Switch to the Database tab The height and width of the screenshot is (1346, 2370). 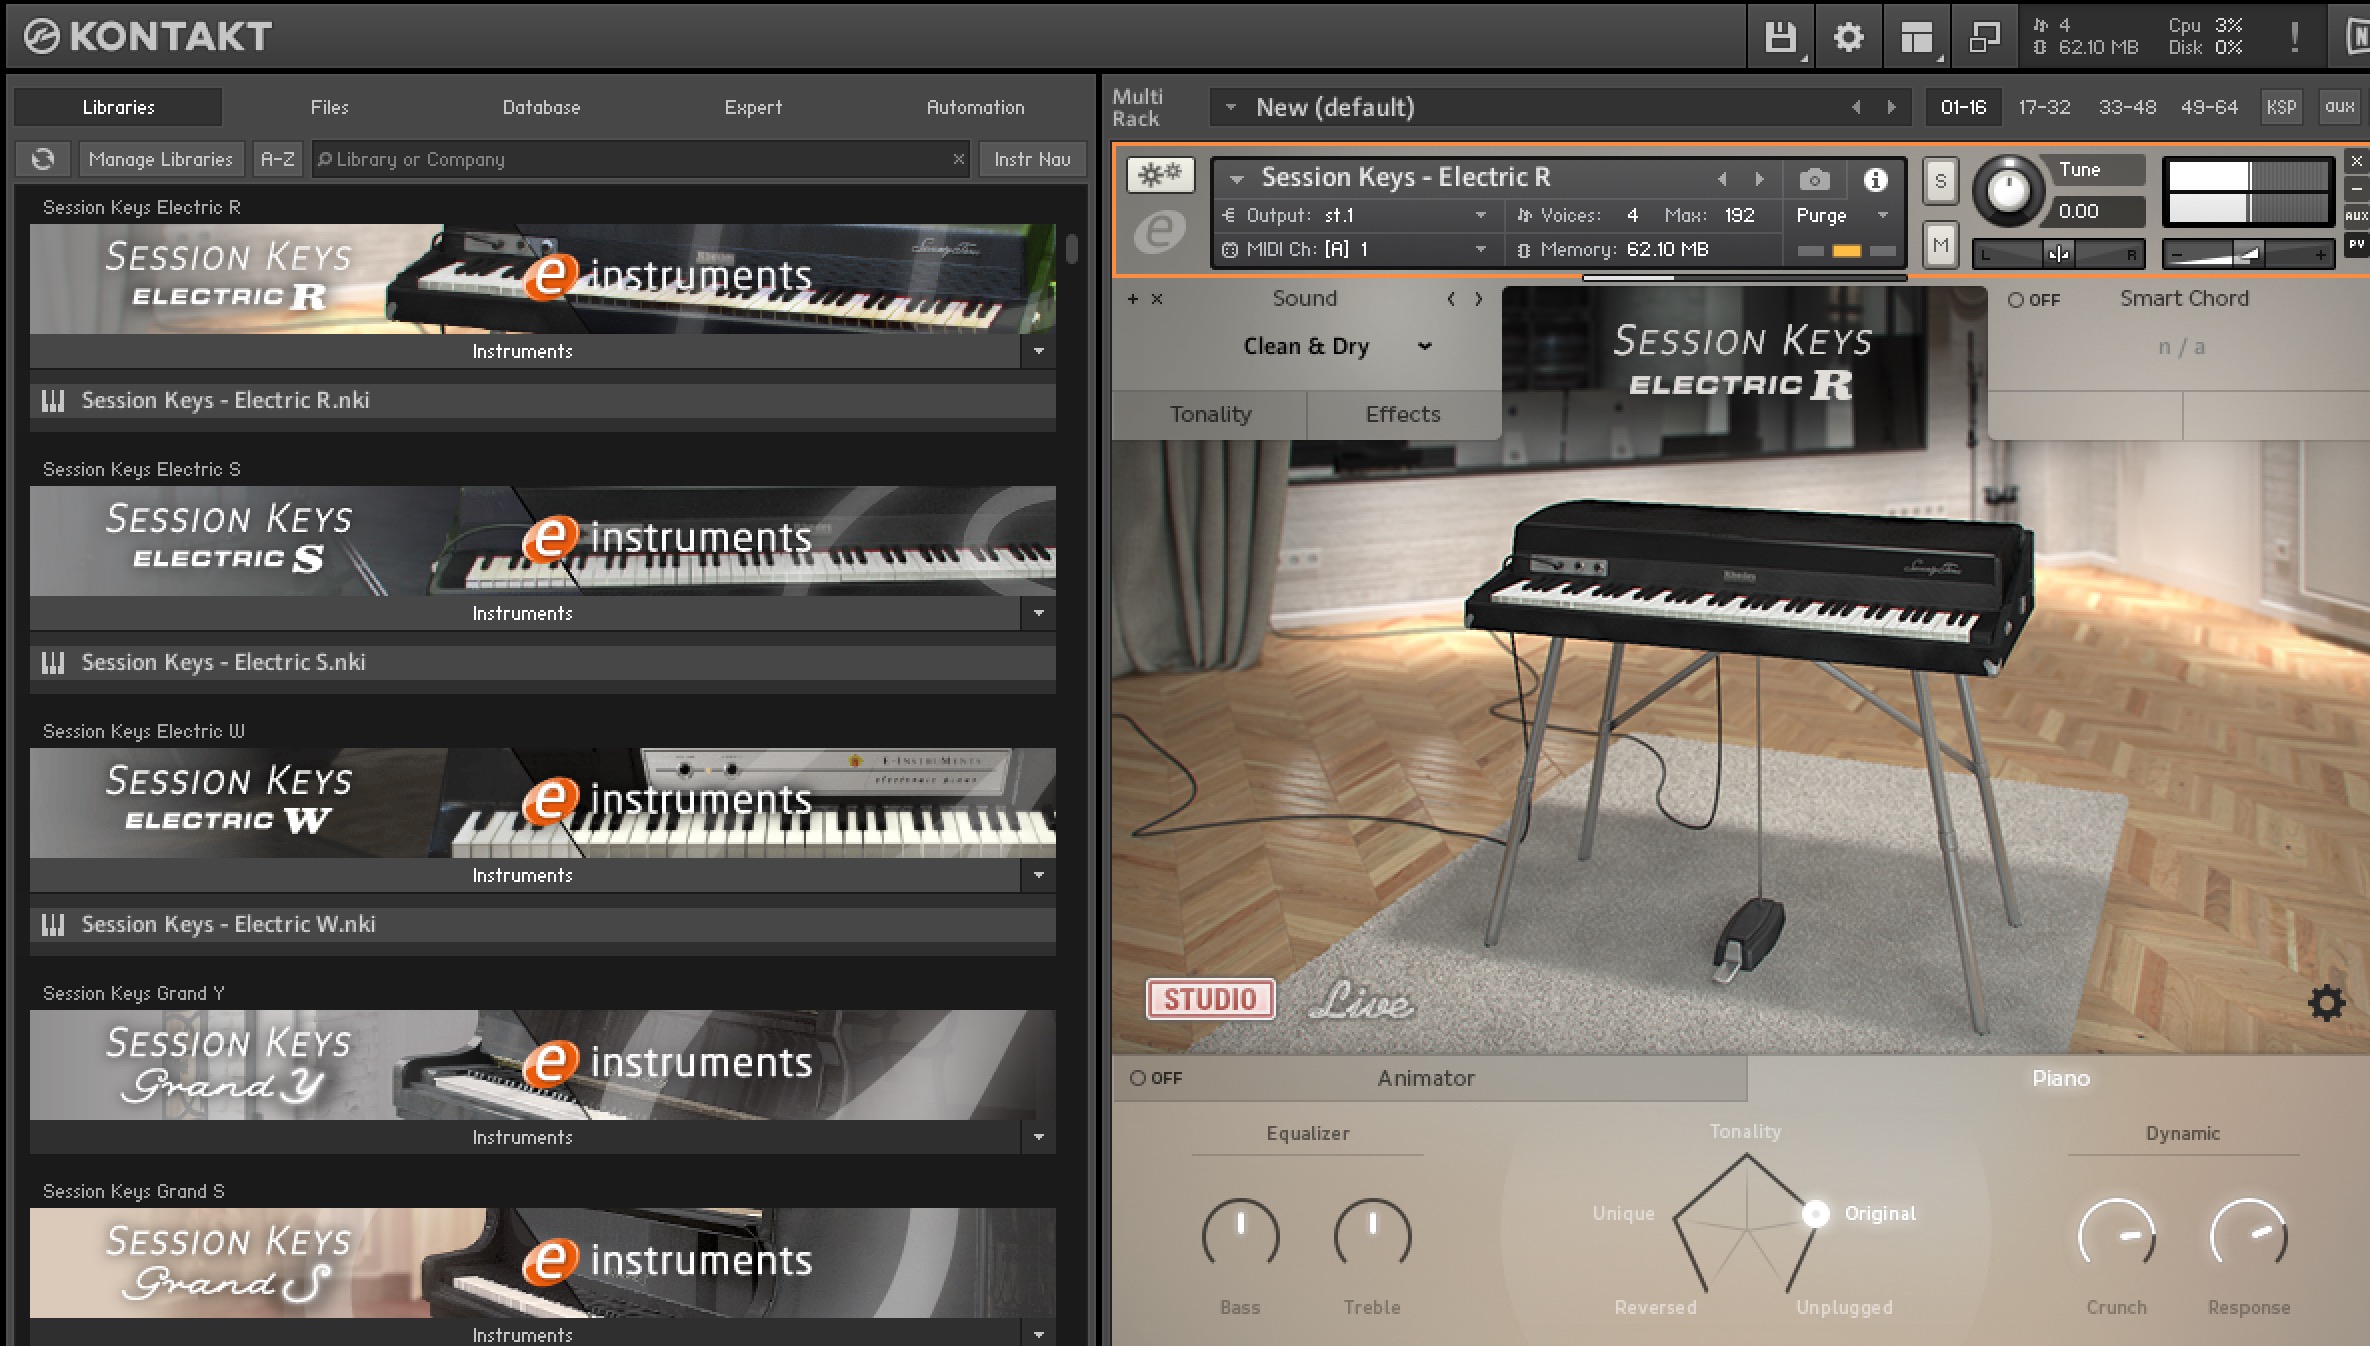(x=541, y=107)
